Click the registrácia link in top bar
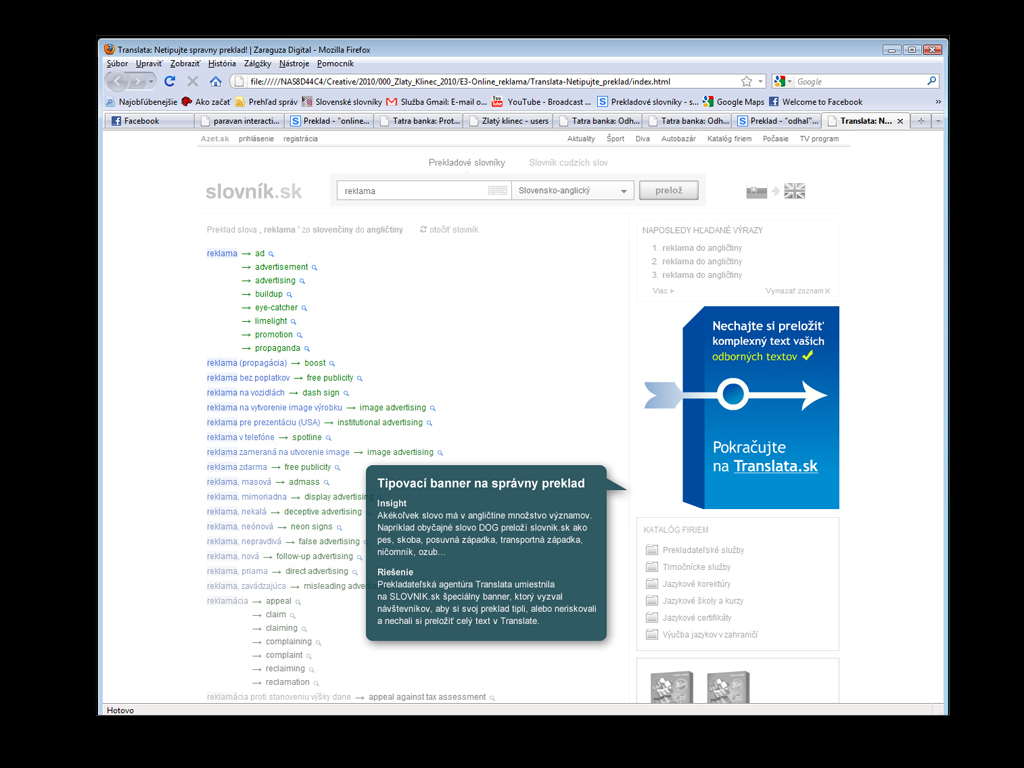This screenshot has width=1024, height=768. pos(300,139)
